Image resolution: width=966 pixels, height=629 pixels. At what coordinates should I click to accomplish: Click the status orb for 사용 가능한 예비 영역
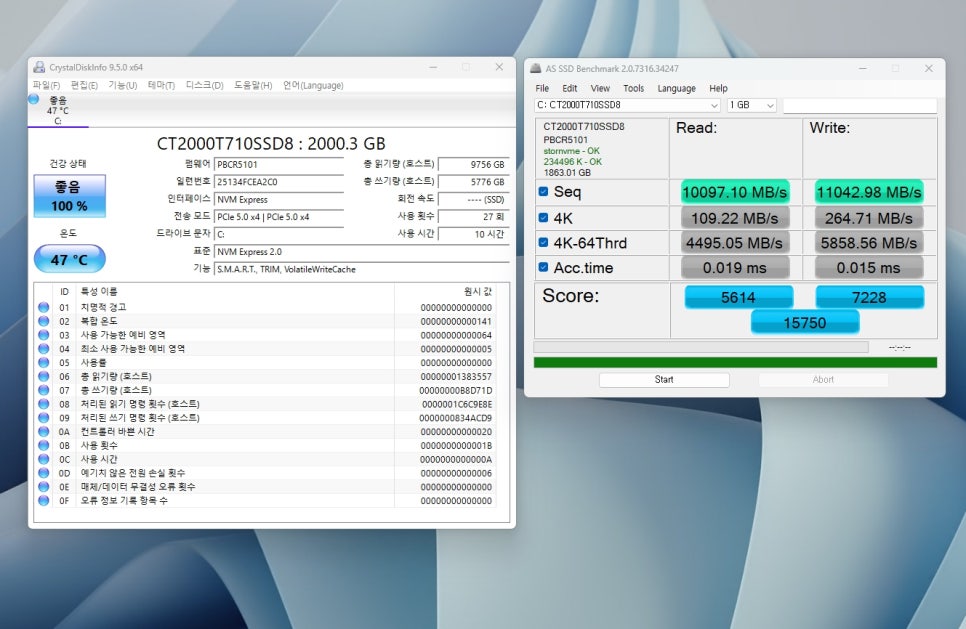point(44,335)
